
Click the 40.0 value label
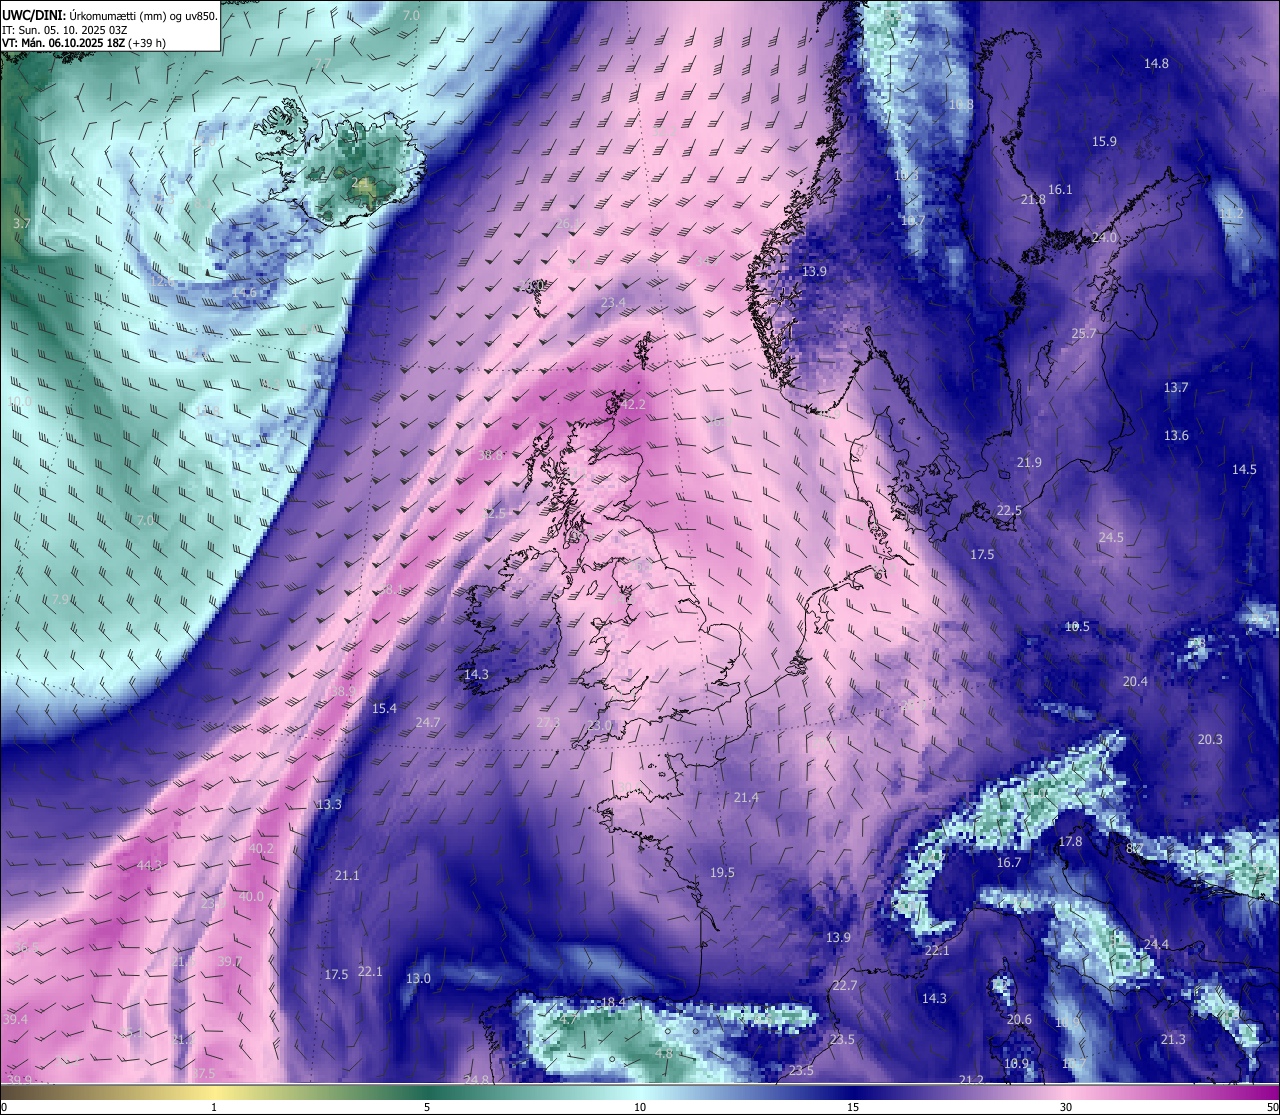[251, 896]
